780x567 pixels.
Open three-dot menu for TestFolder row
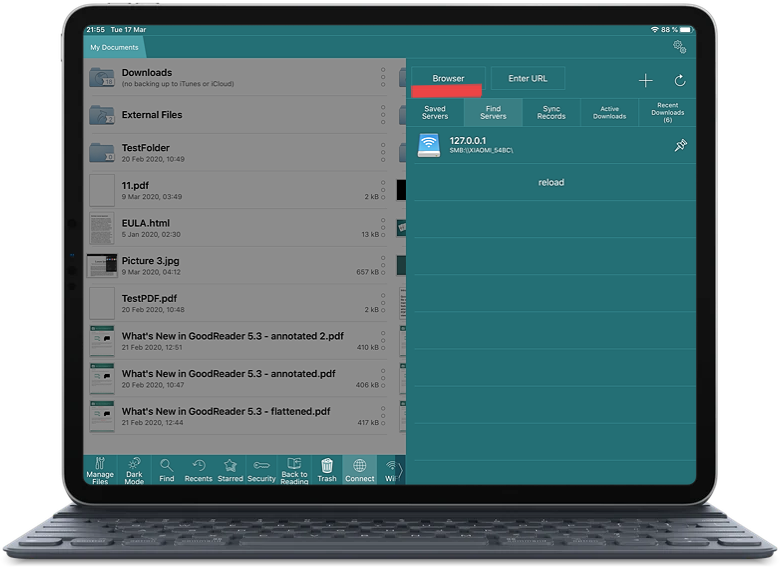click(x=383, y=153)
